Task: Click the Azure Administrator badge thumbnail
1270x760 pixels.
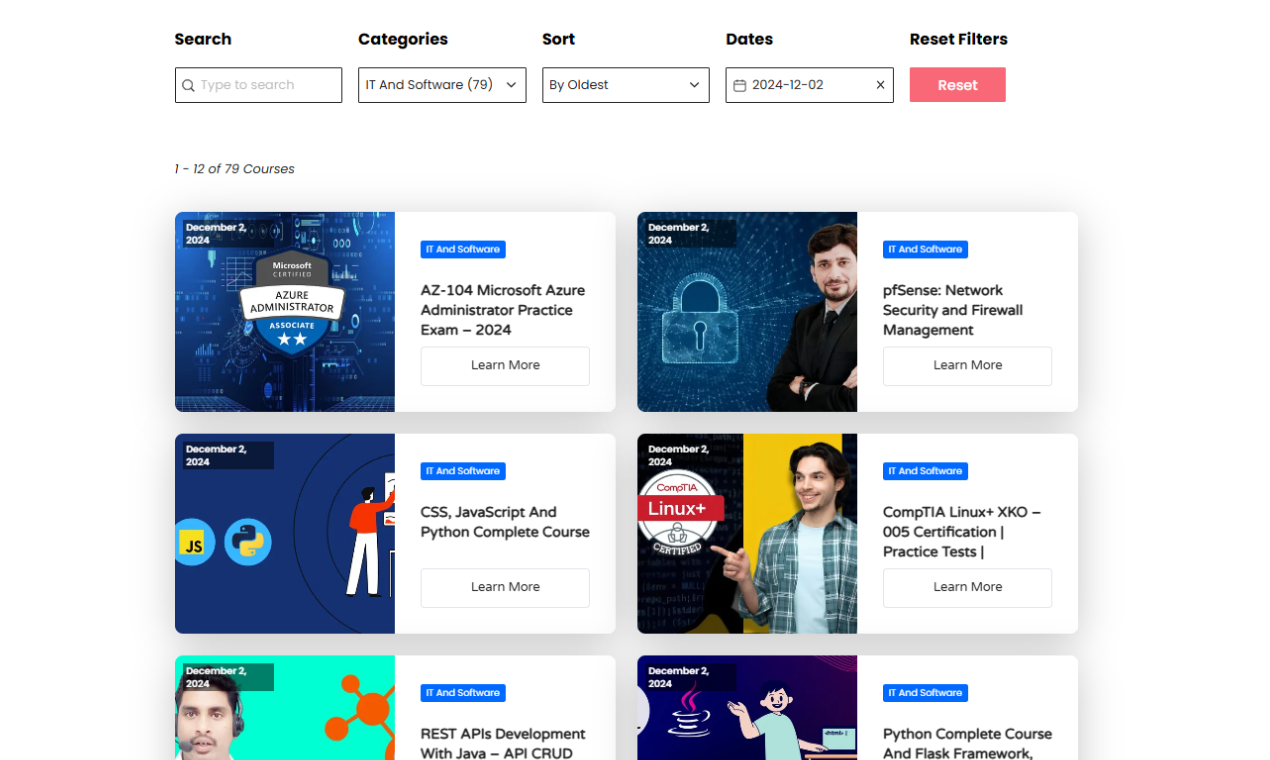Action: (x=285, y=312)
